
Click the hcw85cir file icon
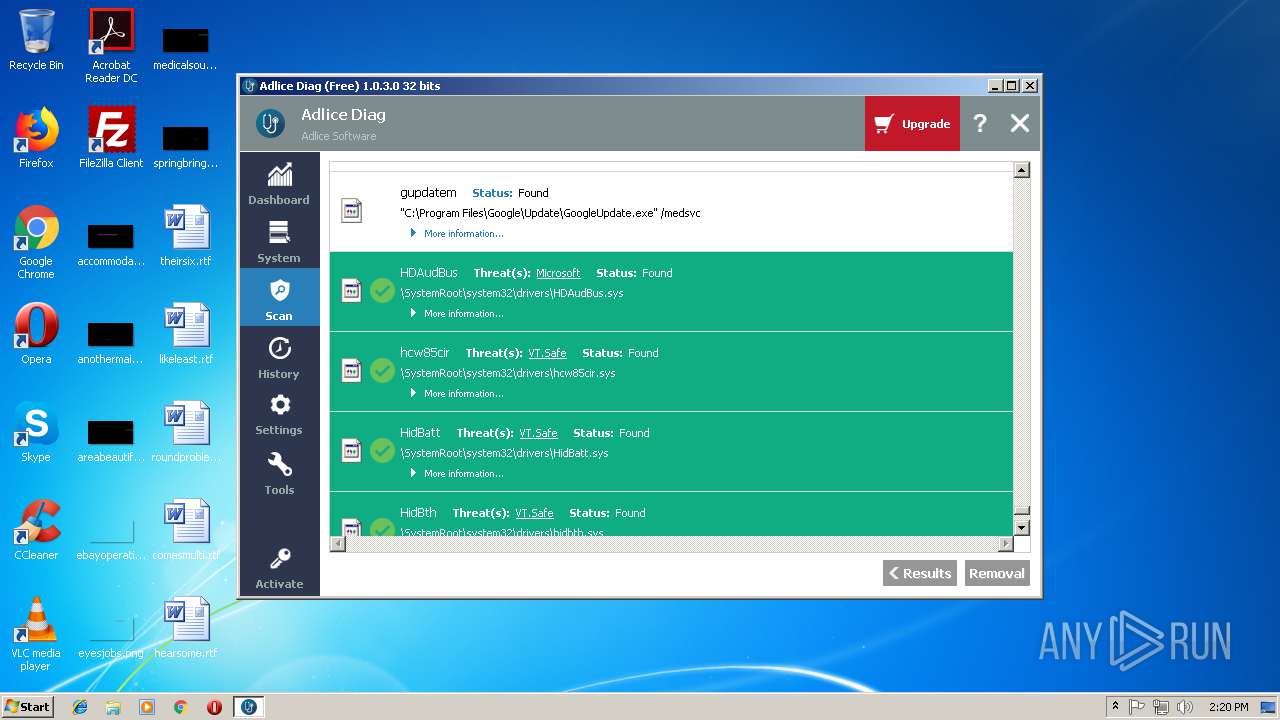[351, 370]
